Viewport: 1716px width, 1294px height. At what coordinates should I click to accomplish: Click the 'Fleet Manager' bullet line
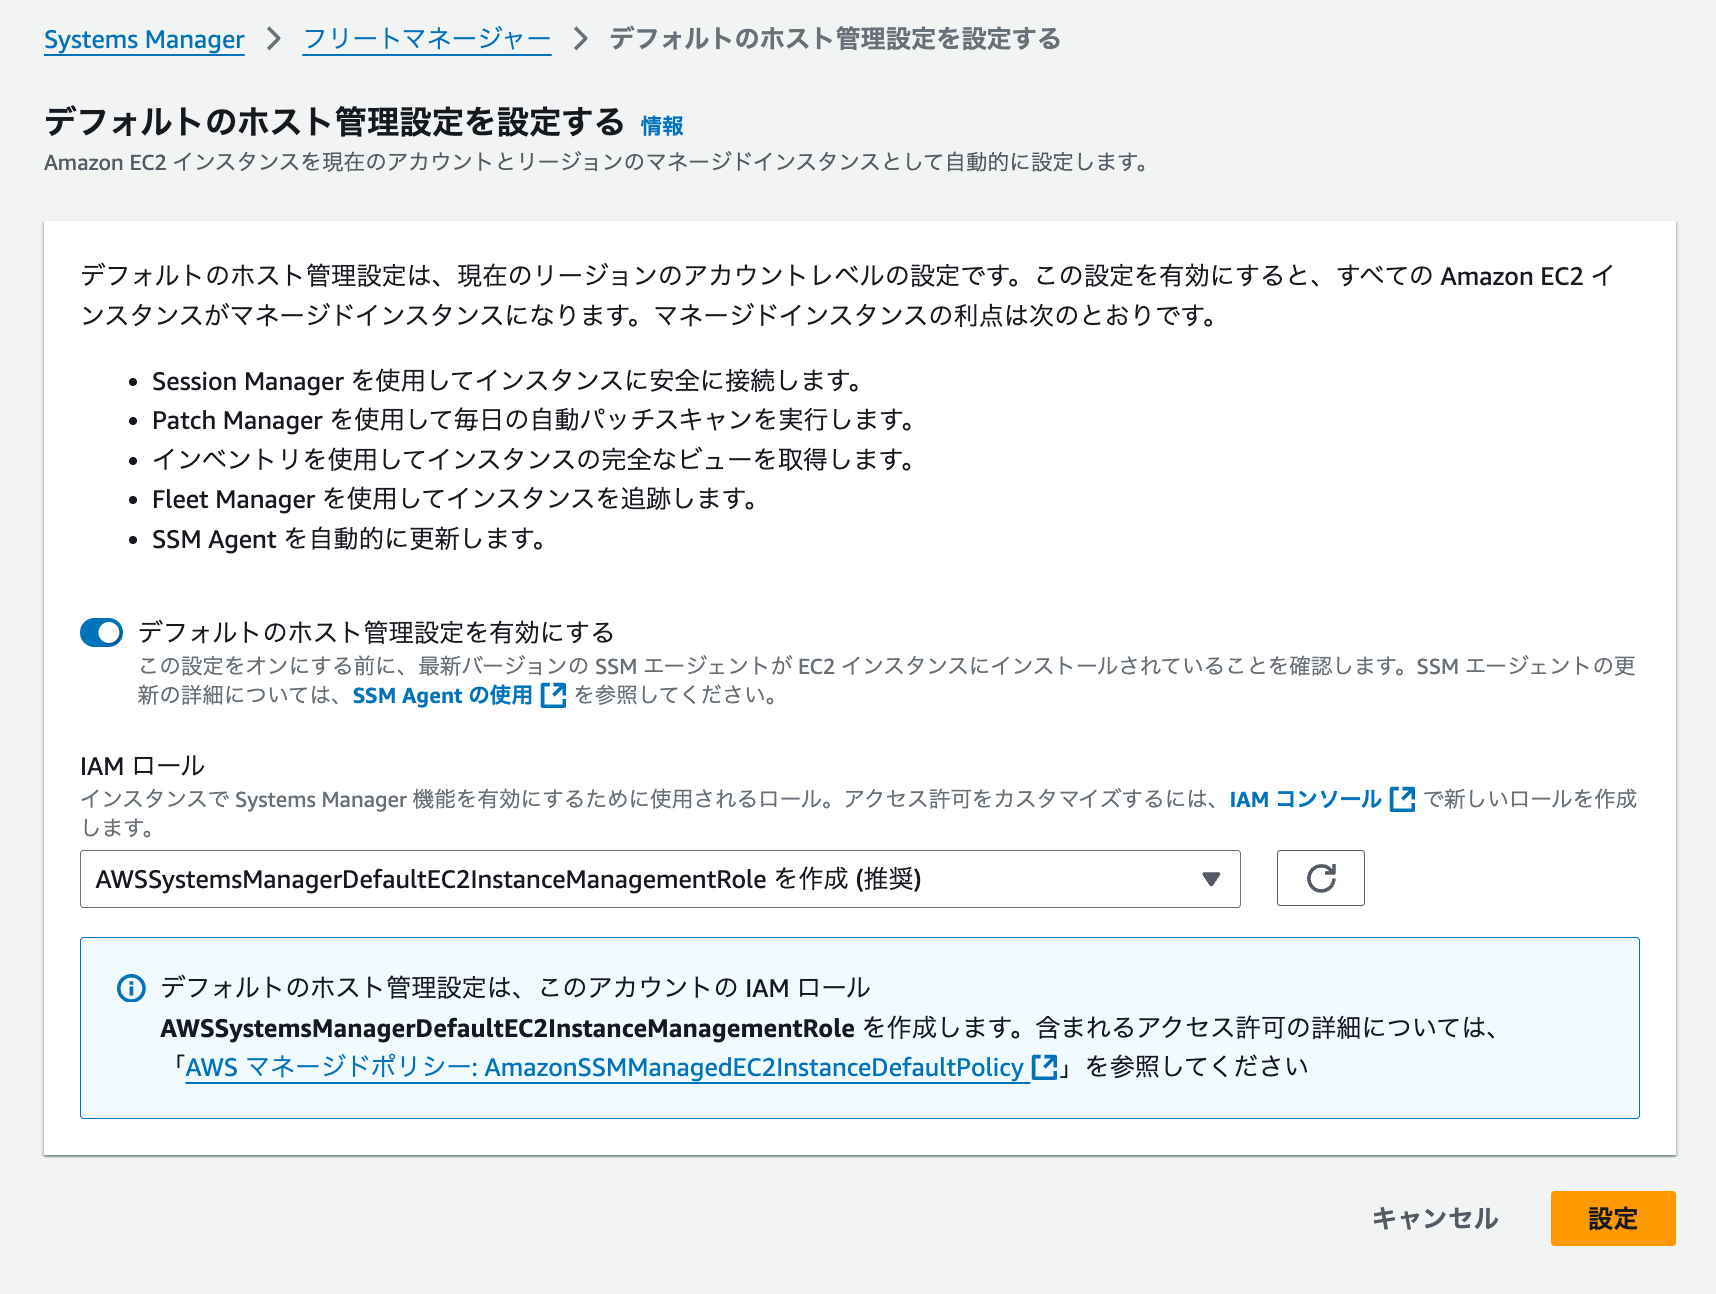(x=455, y=499)
